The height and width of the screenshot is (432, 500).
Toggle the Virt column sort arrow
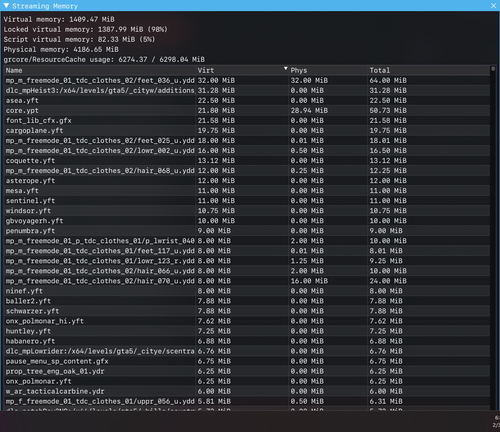tap(285, 69)
